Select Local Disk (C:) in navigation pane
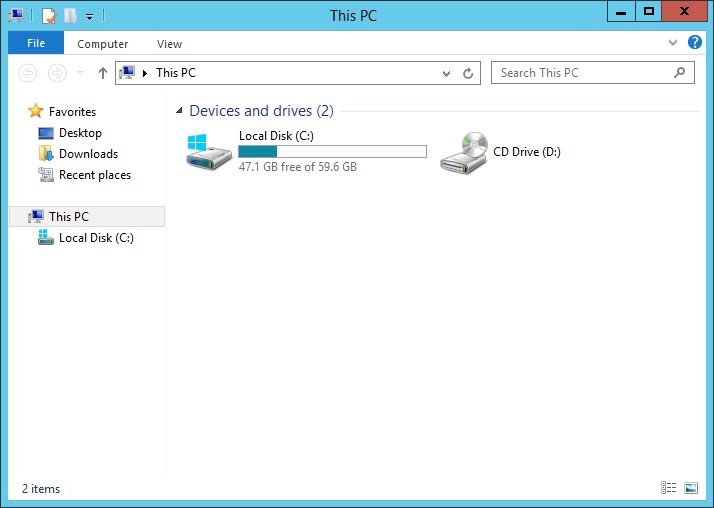This screenshot has height=508, width=714. (x=95, y=238)
